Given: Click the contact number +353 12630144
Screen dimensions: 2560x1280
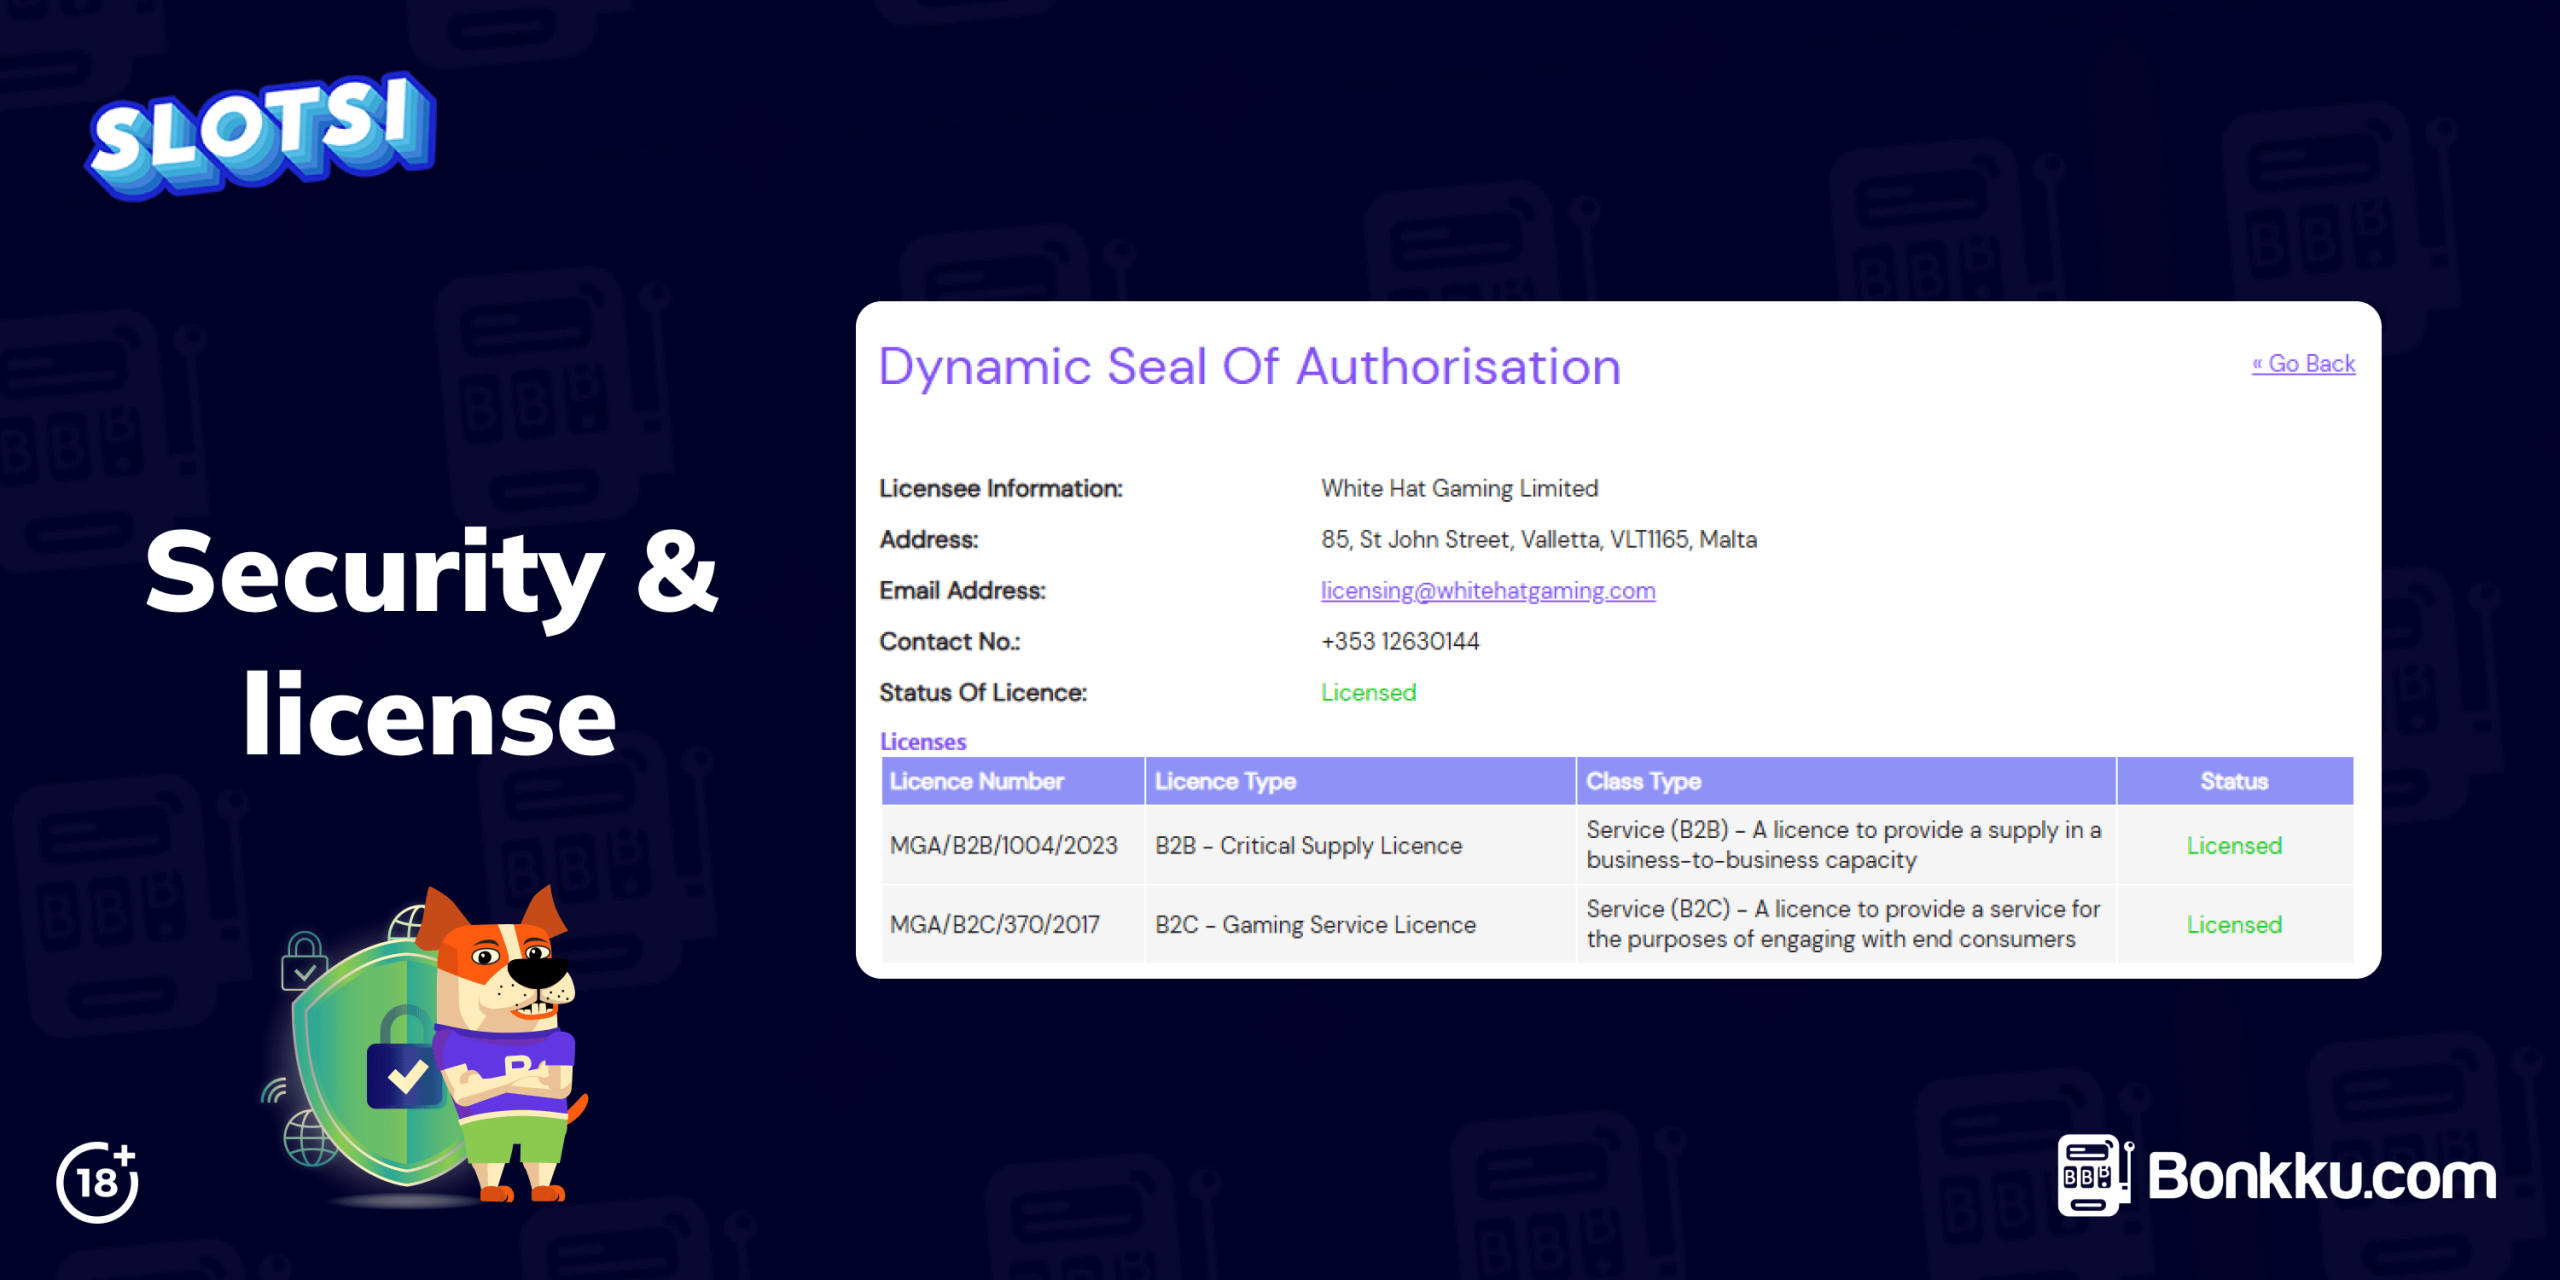Looking at the screenshot, I should pyautogui.click(x=1400, y=641).
